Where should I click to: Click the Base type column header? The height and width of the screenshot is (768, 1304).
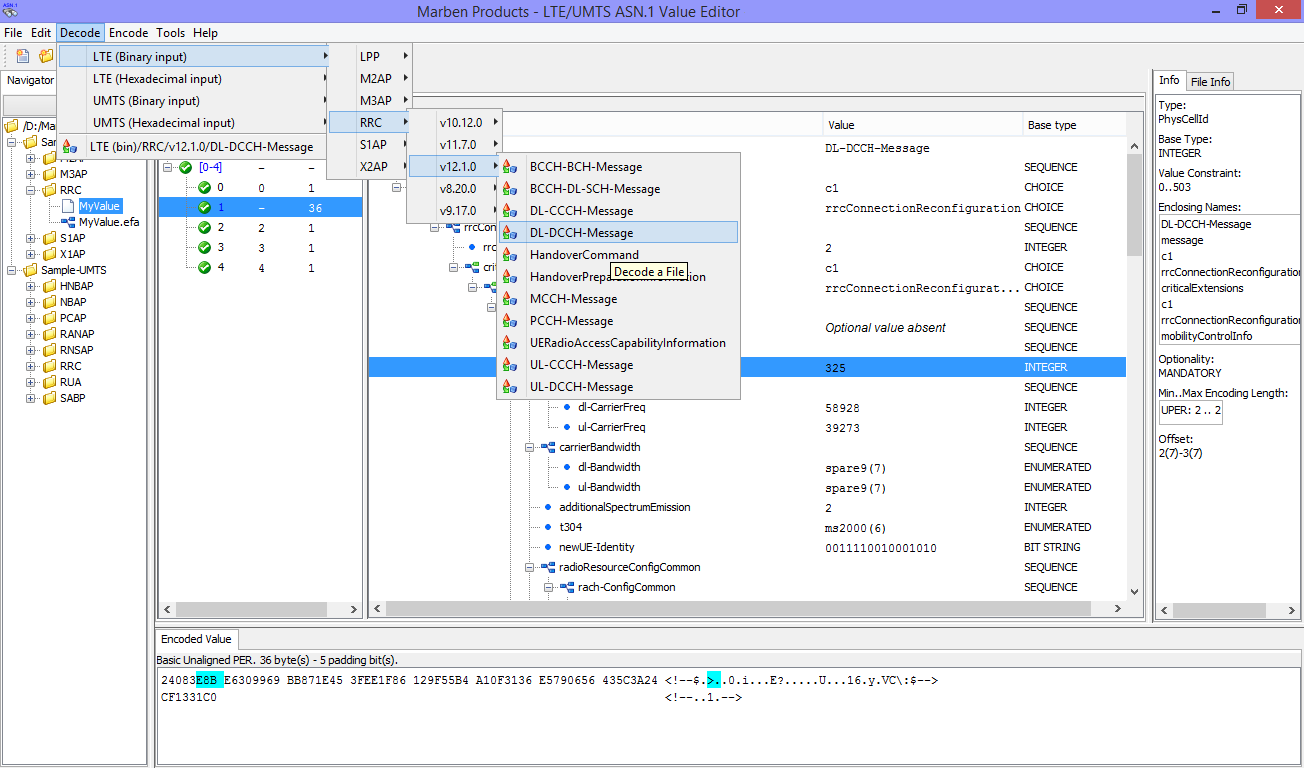(1075, 125)
